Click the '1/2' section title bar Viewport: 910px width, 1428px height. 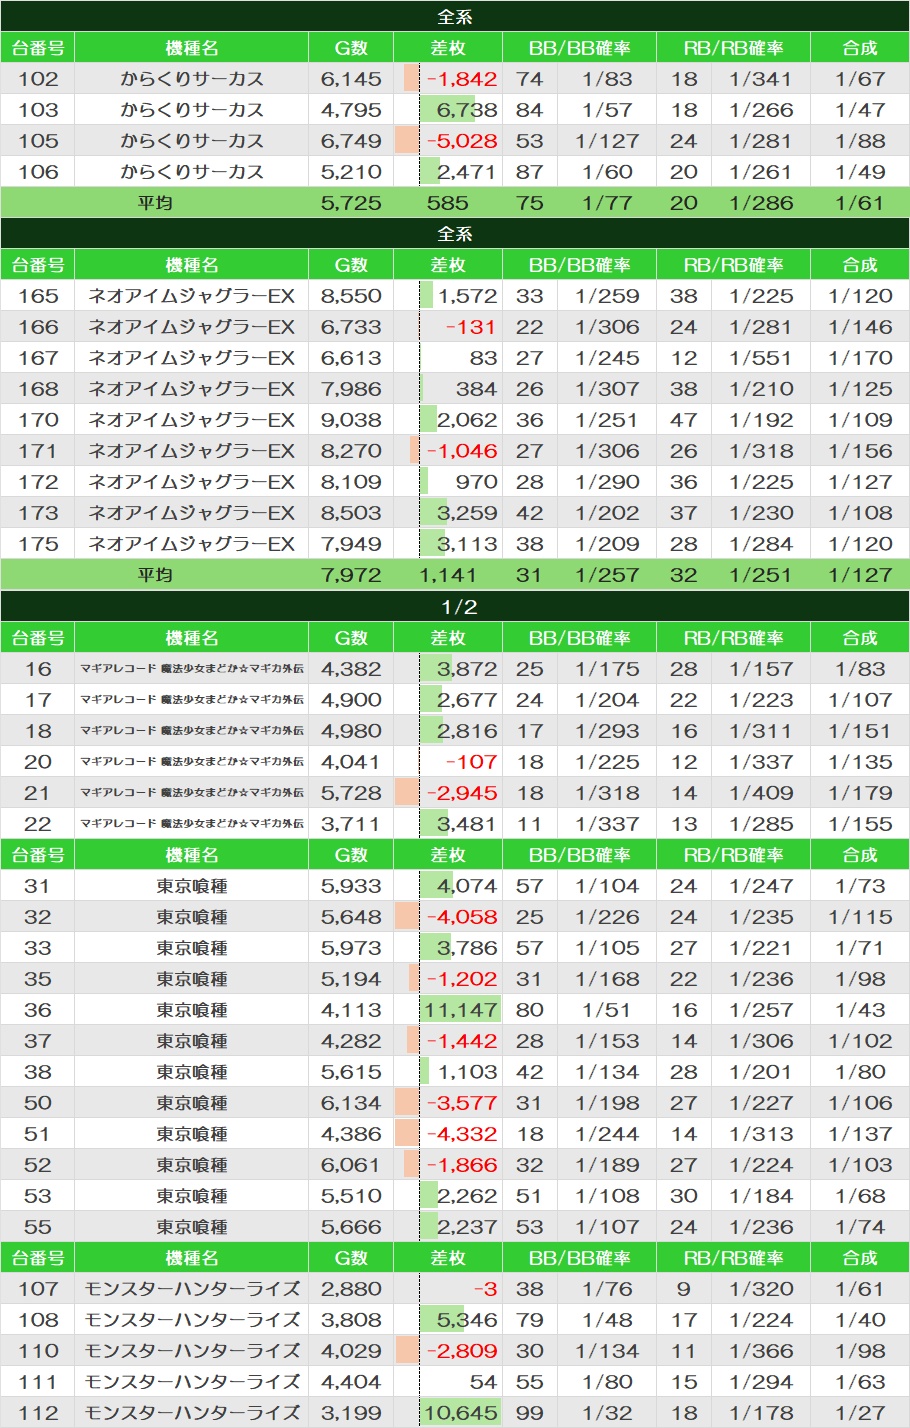(455, 606)
